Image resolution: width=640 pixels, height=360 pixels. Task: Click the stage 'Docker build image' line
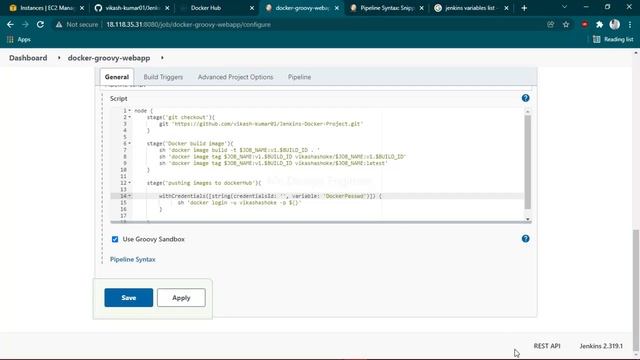(190, 143)
